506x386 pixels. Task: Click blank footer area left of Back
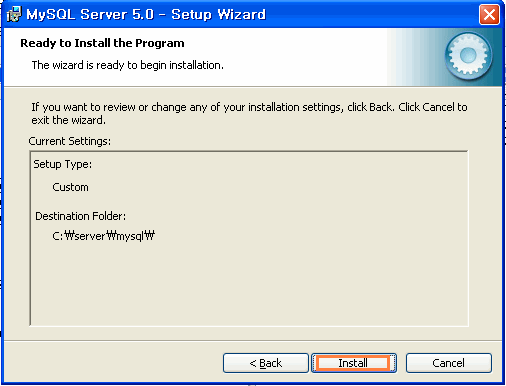[113, 363]
